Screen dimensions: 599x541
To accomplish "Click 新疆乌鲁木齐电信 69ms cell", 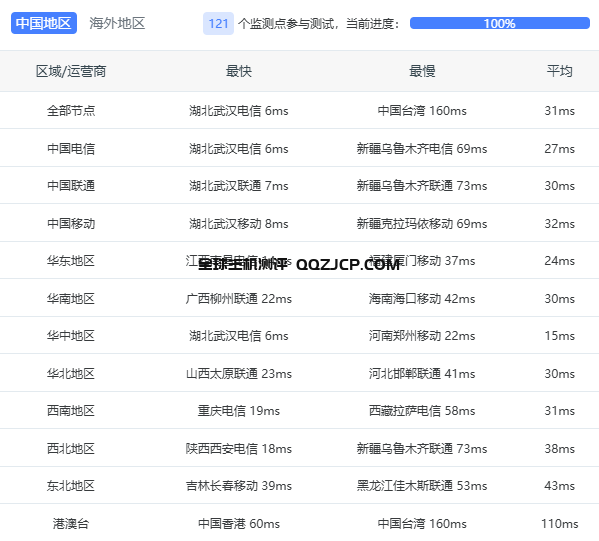I will [x=422, y=149].
